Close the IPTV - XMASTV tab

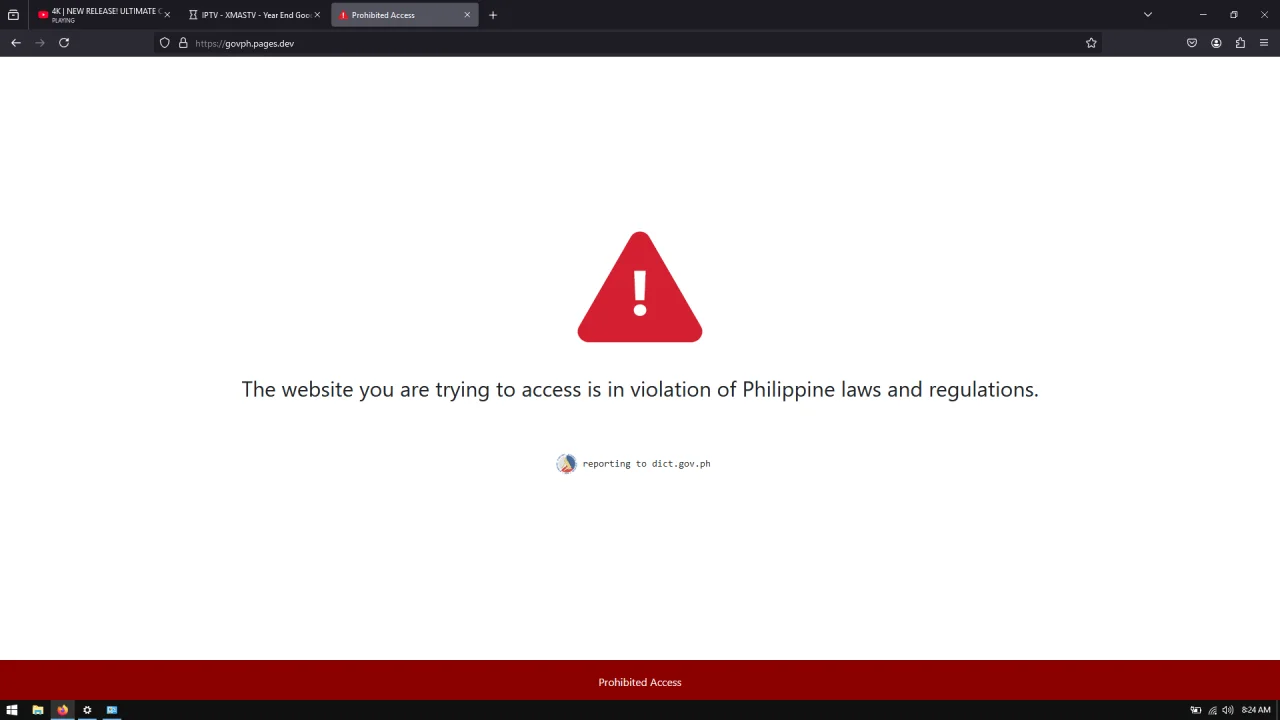click(x=317, y=15)
